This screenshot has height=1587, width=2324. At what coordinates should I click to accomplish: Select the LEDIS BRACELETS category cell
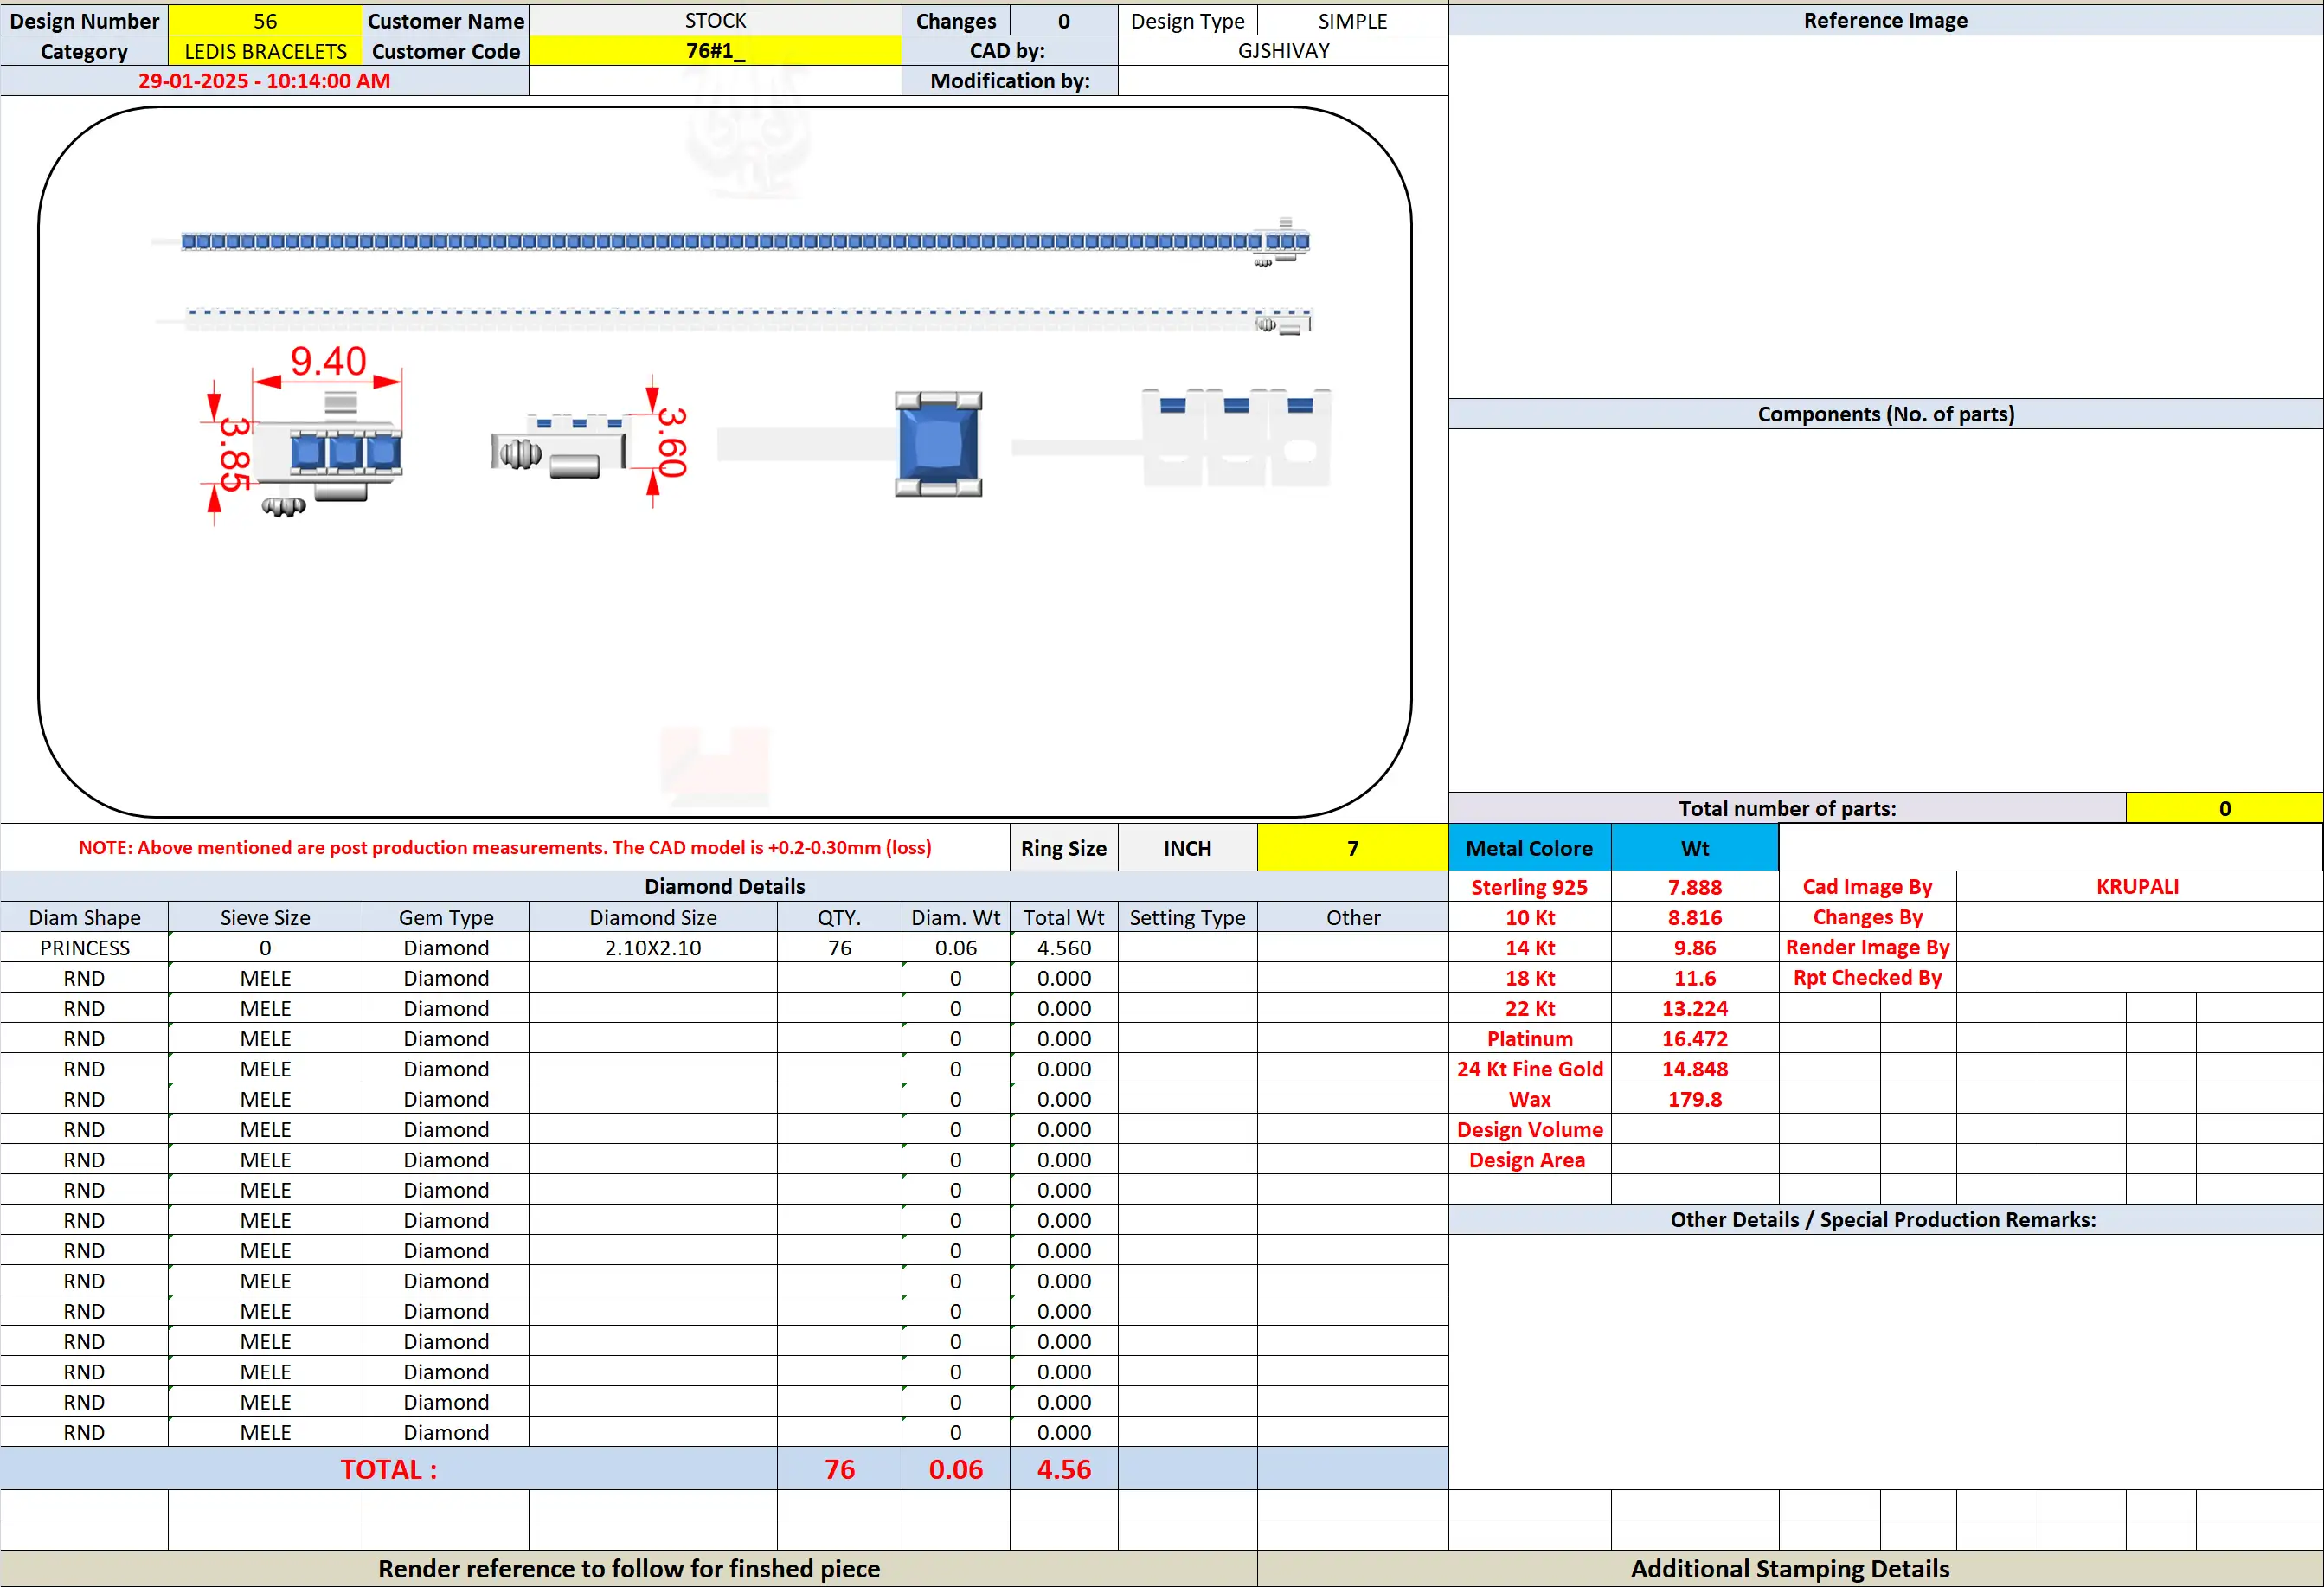[x=265, y=51]
